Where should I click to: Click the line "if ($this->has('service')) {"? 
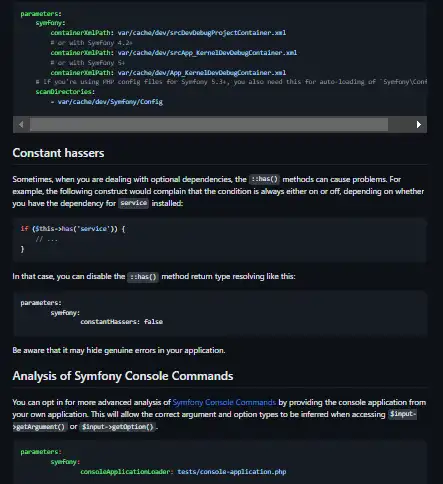[73, 229]
